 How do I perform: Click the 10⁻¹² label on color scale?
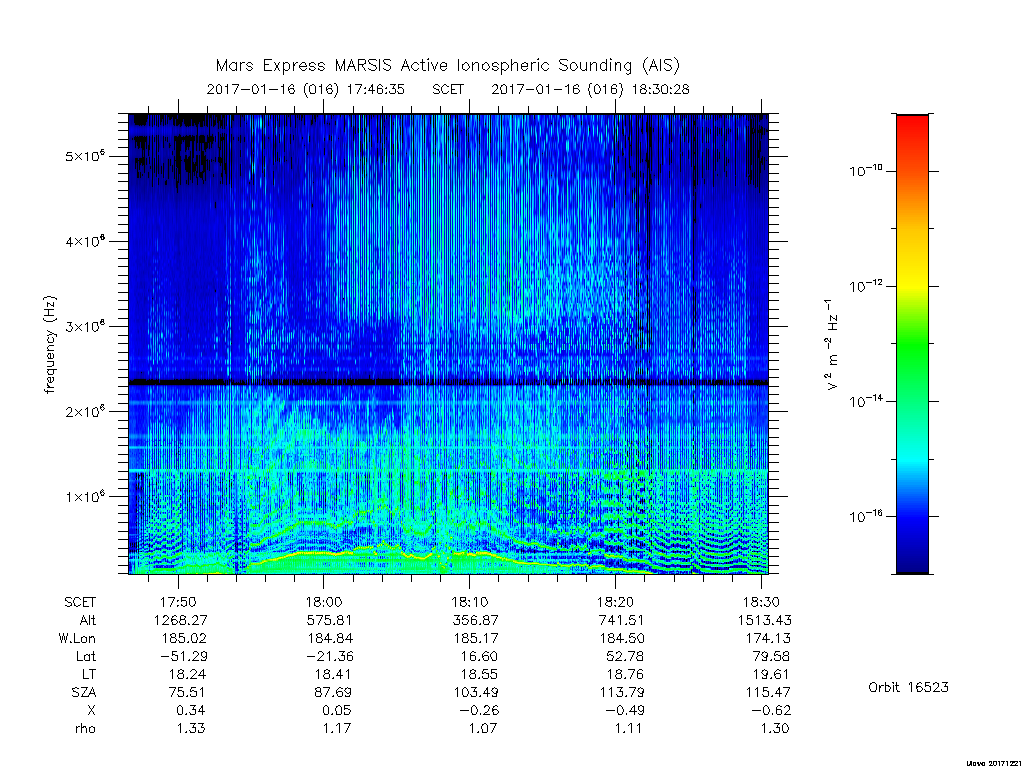click(x=865, y=285)
